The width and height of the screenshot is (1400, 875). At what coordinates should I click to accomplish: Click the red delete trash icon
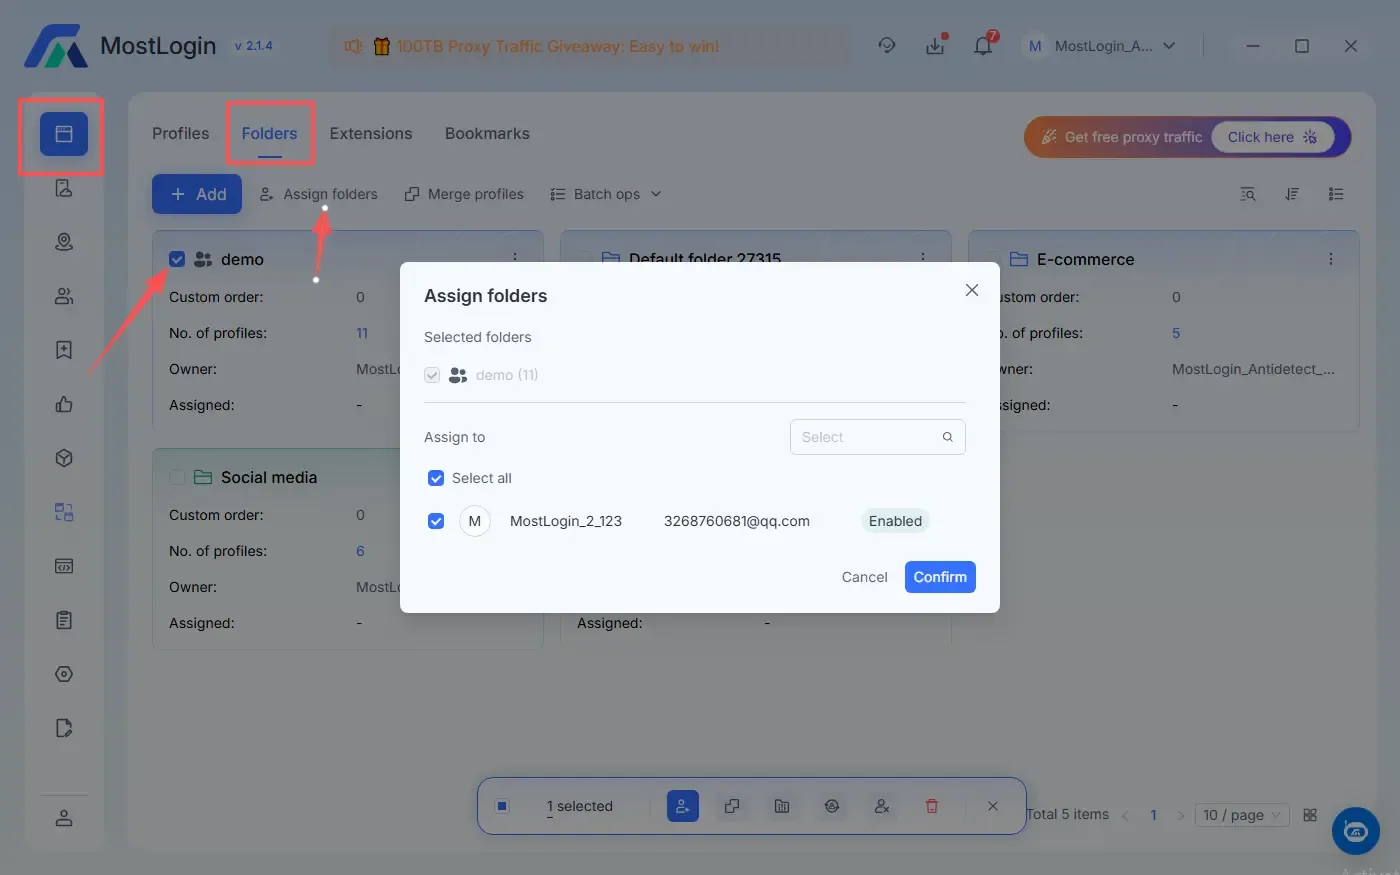point(932,806)
